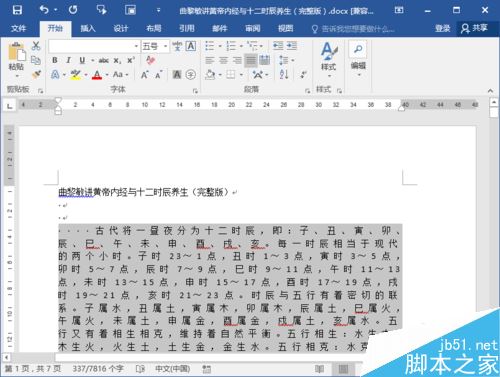Apply superscript formatting
Screen dimensions: 500x377
click(130, 60)
